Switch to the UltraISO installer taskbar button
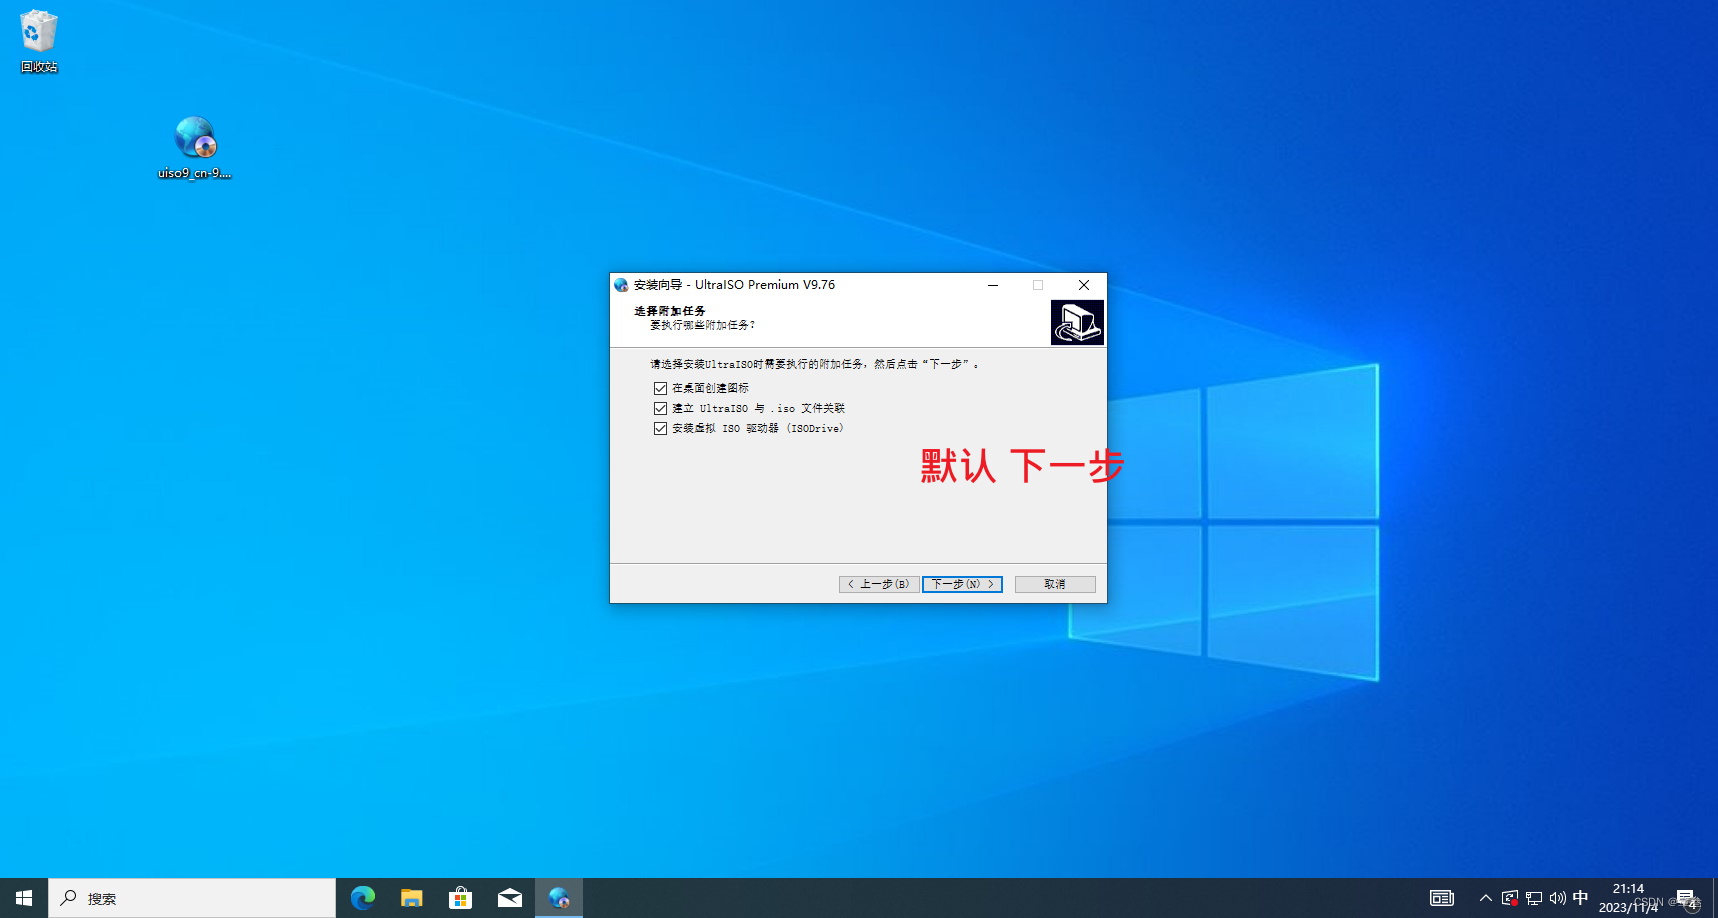The image size is (1718, 918). click(559, 898)
